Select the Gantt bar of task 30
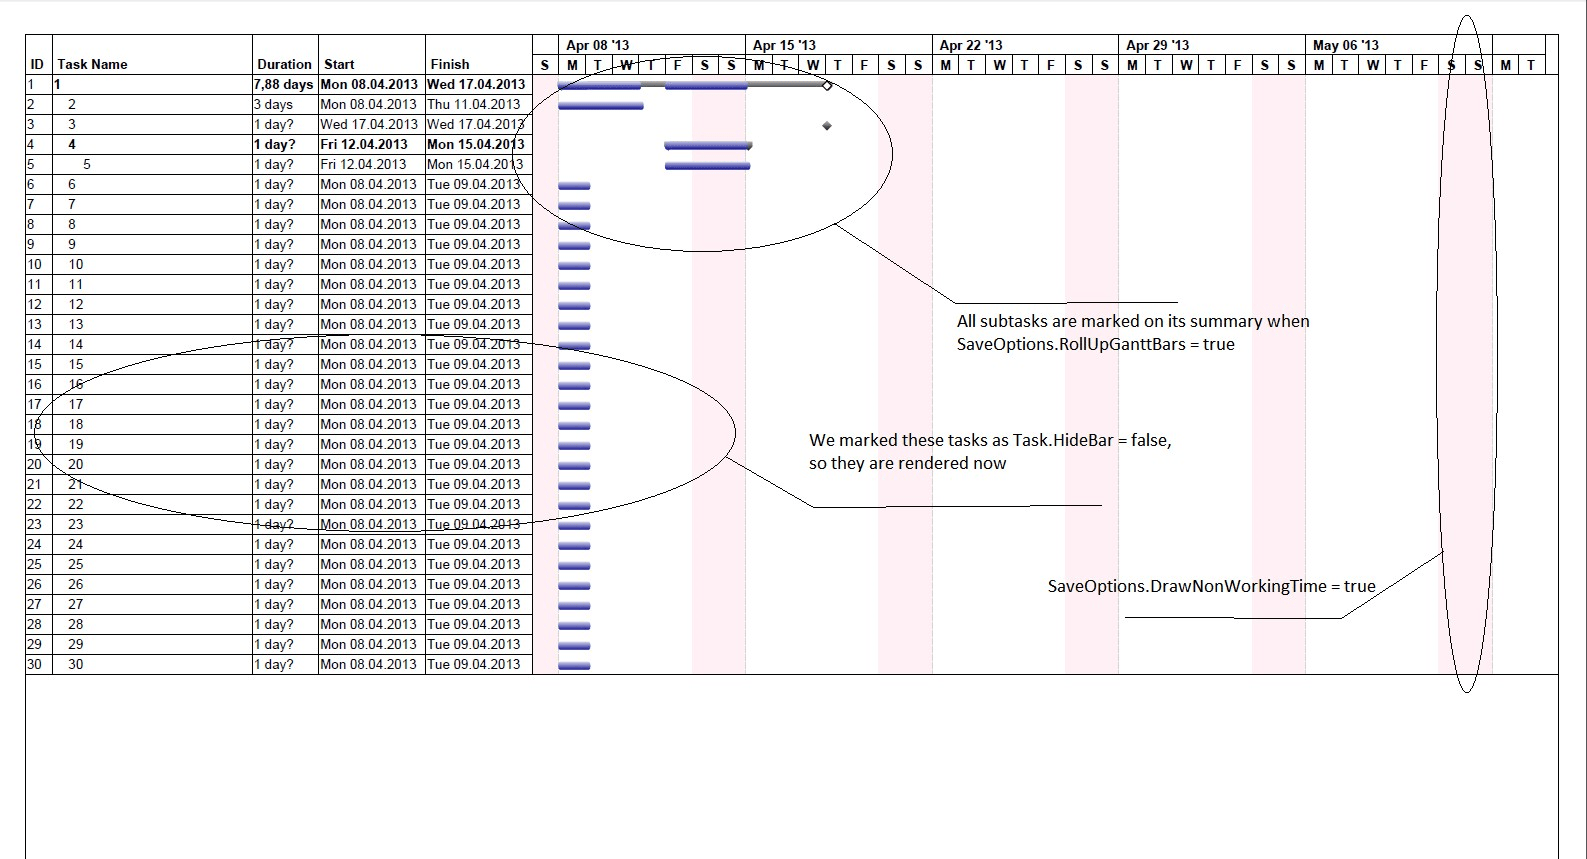Screen dimensions: 1587x859 575,666
